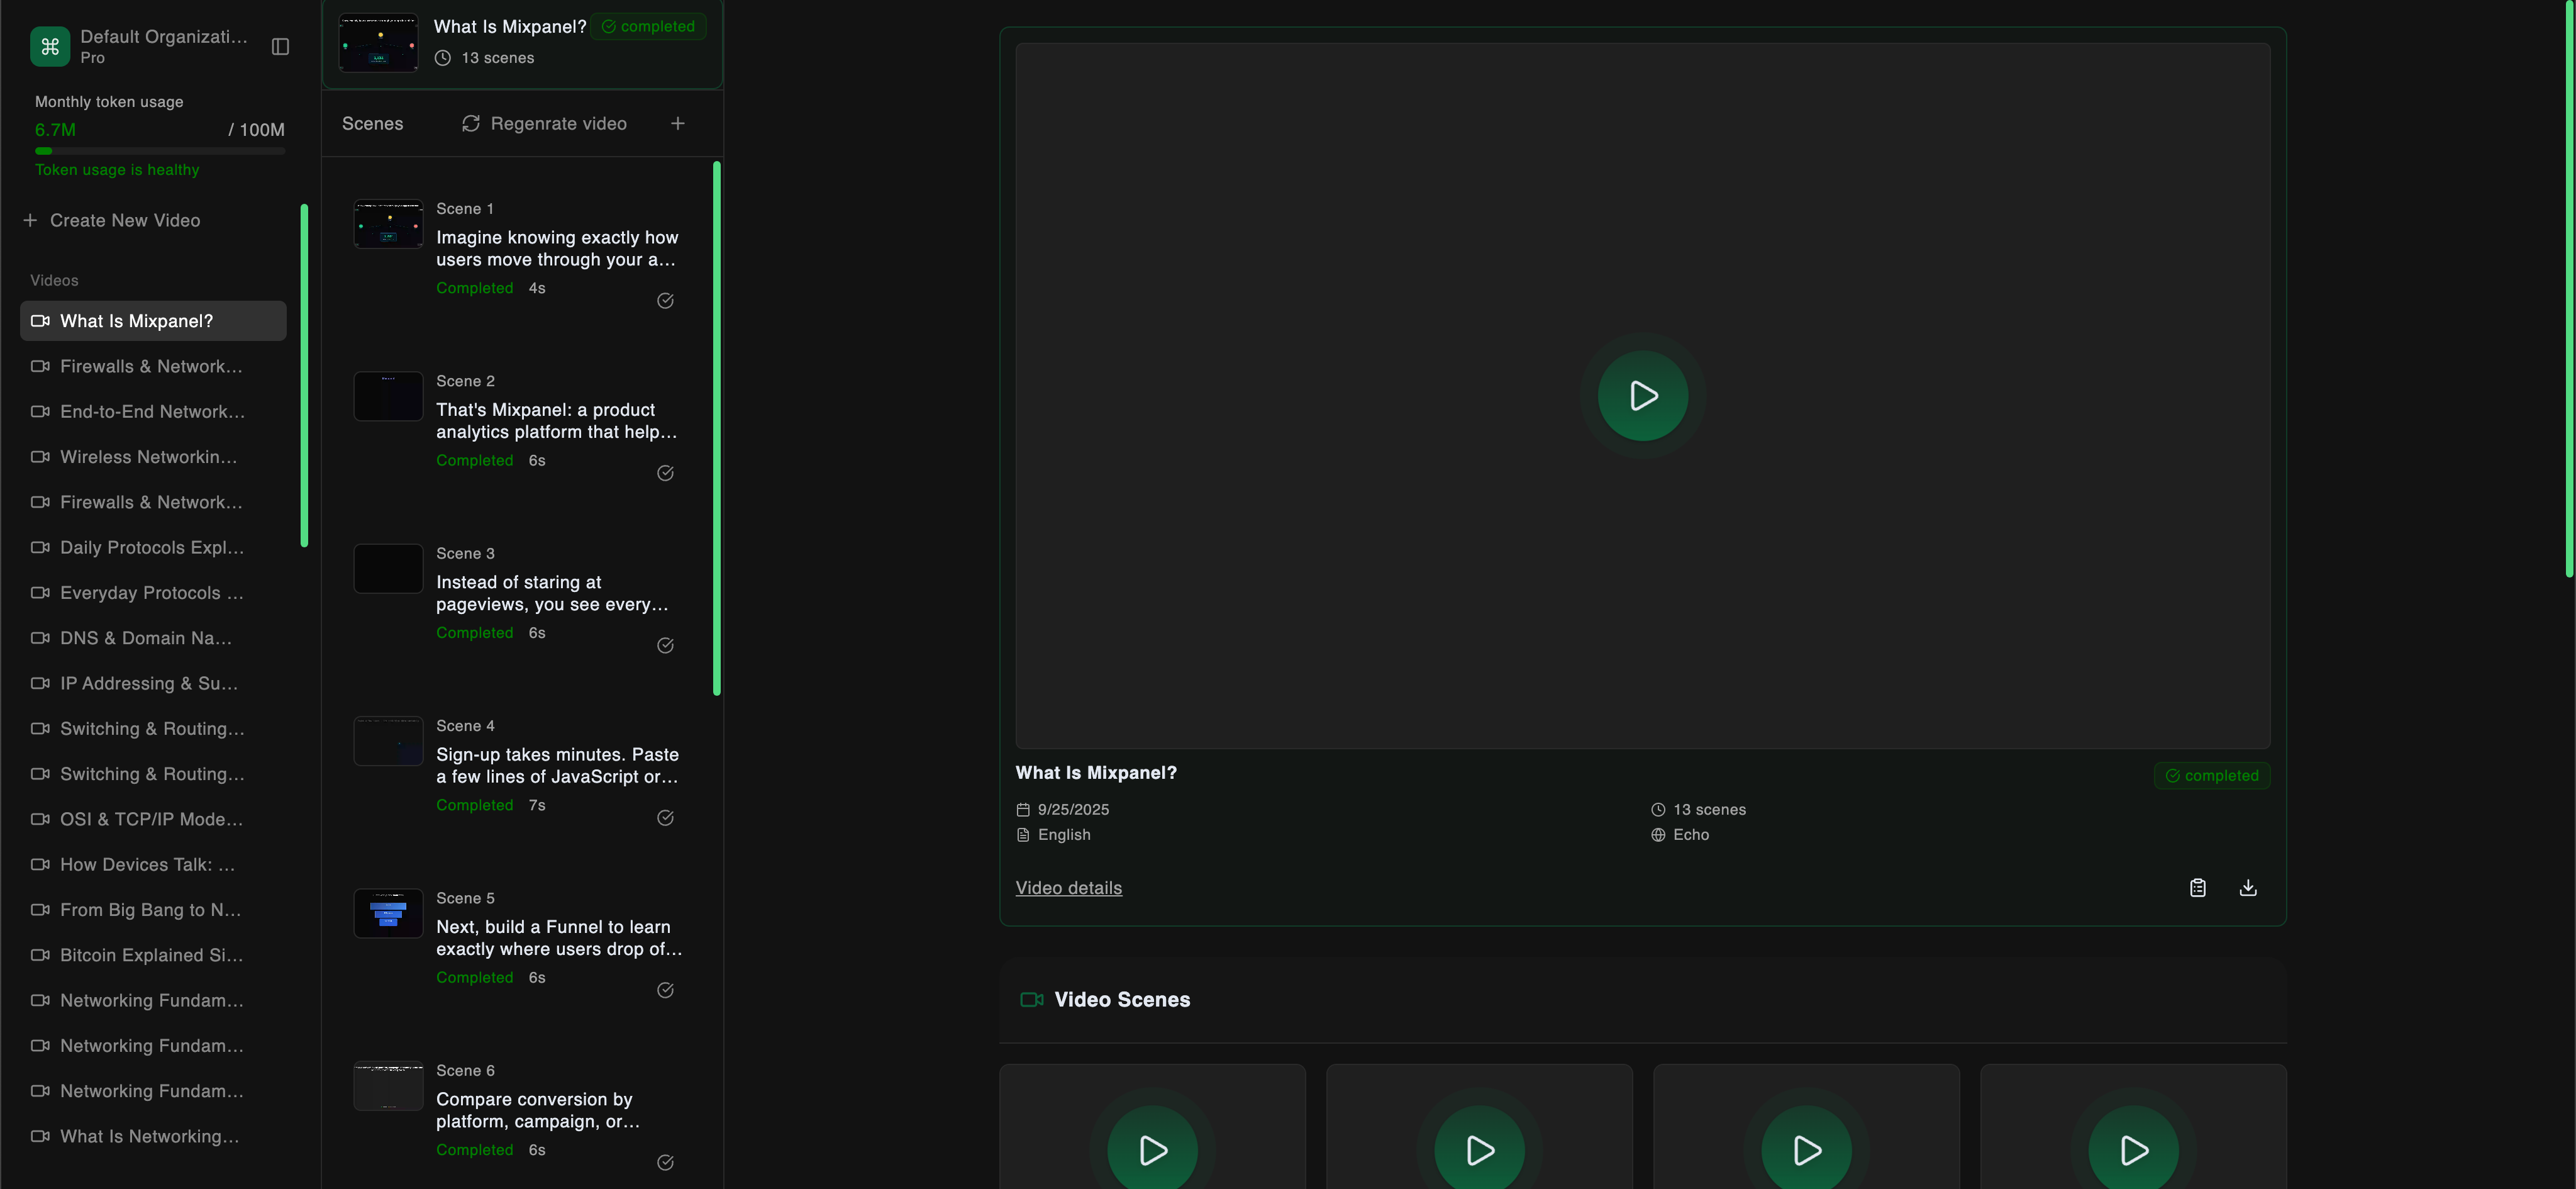2576x1189 pixels.
Task: Play the third Video Scenes card
Action: [x=1807, y=1149]
